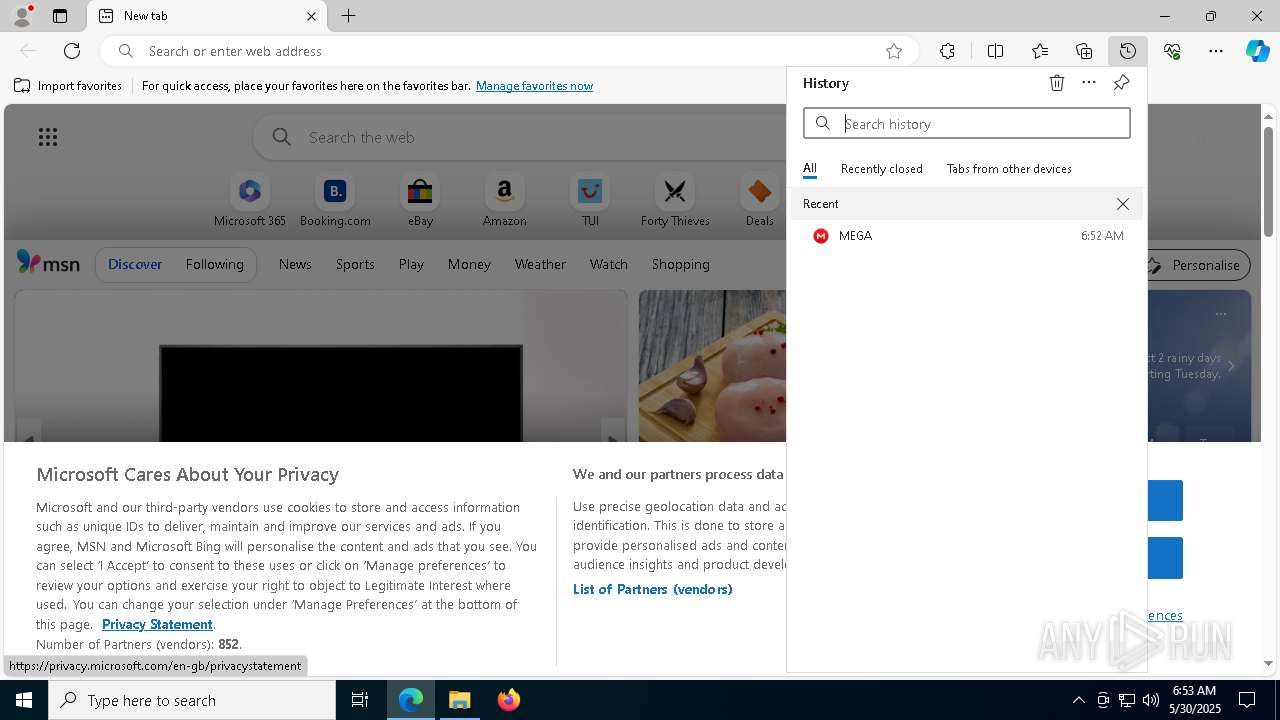Open List of Partners (vendors) link

[653, 589]
